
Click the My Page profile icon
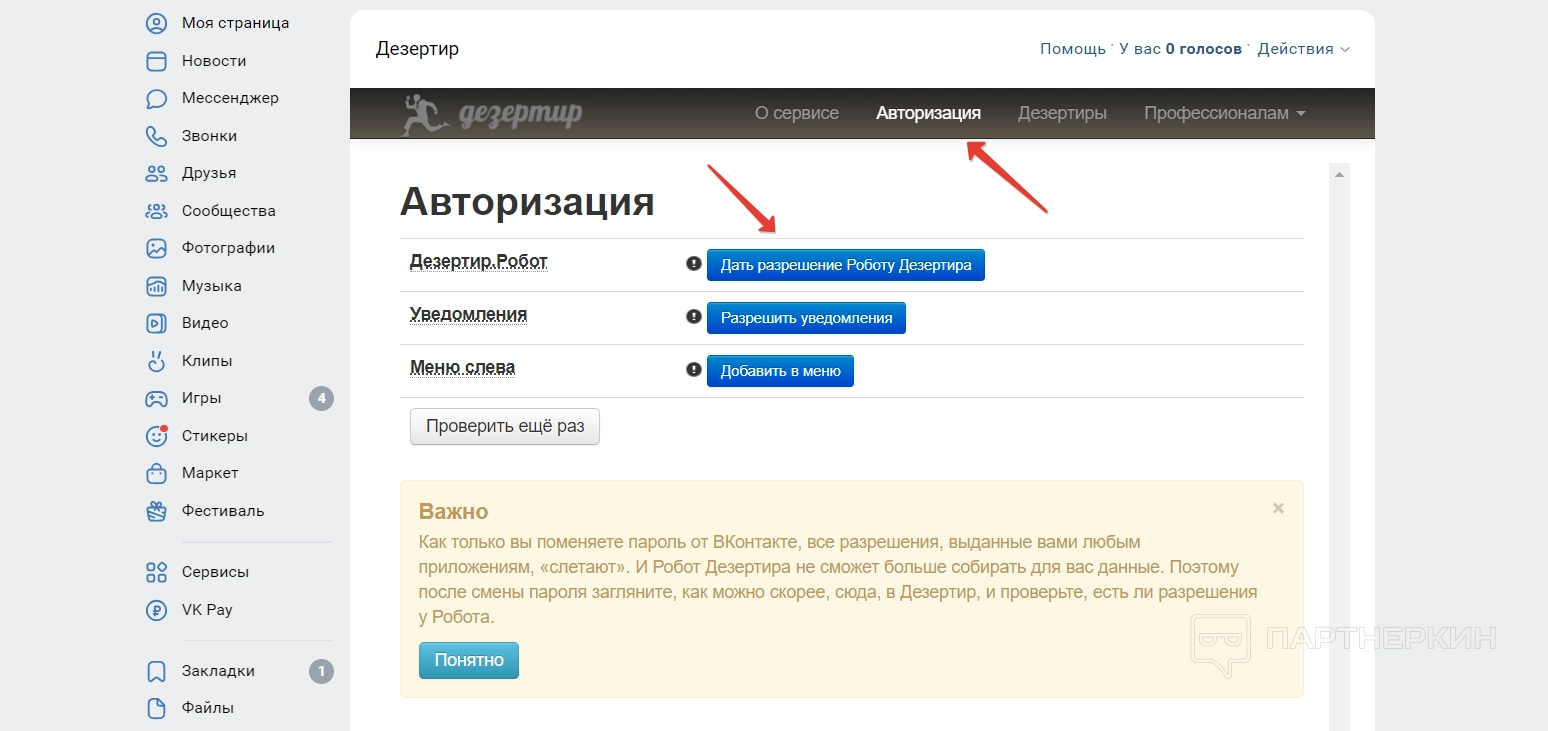(x=157, y=23)
